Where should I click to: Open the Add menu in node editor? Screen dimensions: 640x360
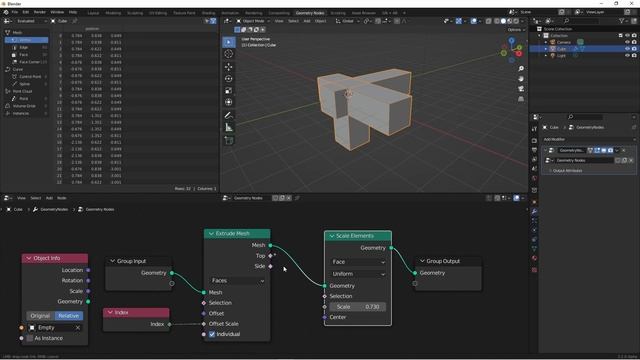[49, 198]
